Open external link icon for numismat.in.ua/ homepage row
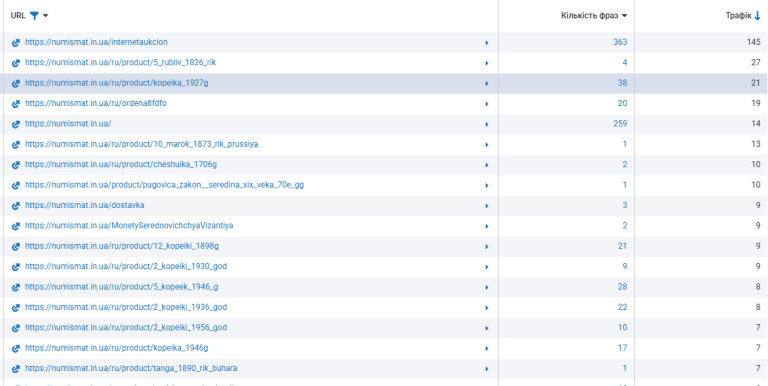The height and width of the screenshot is (386, 768). [16, 124]
